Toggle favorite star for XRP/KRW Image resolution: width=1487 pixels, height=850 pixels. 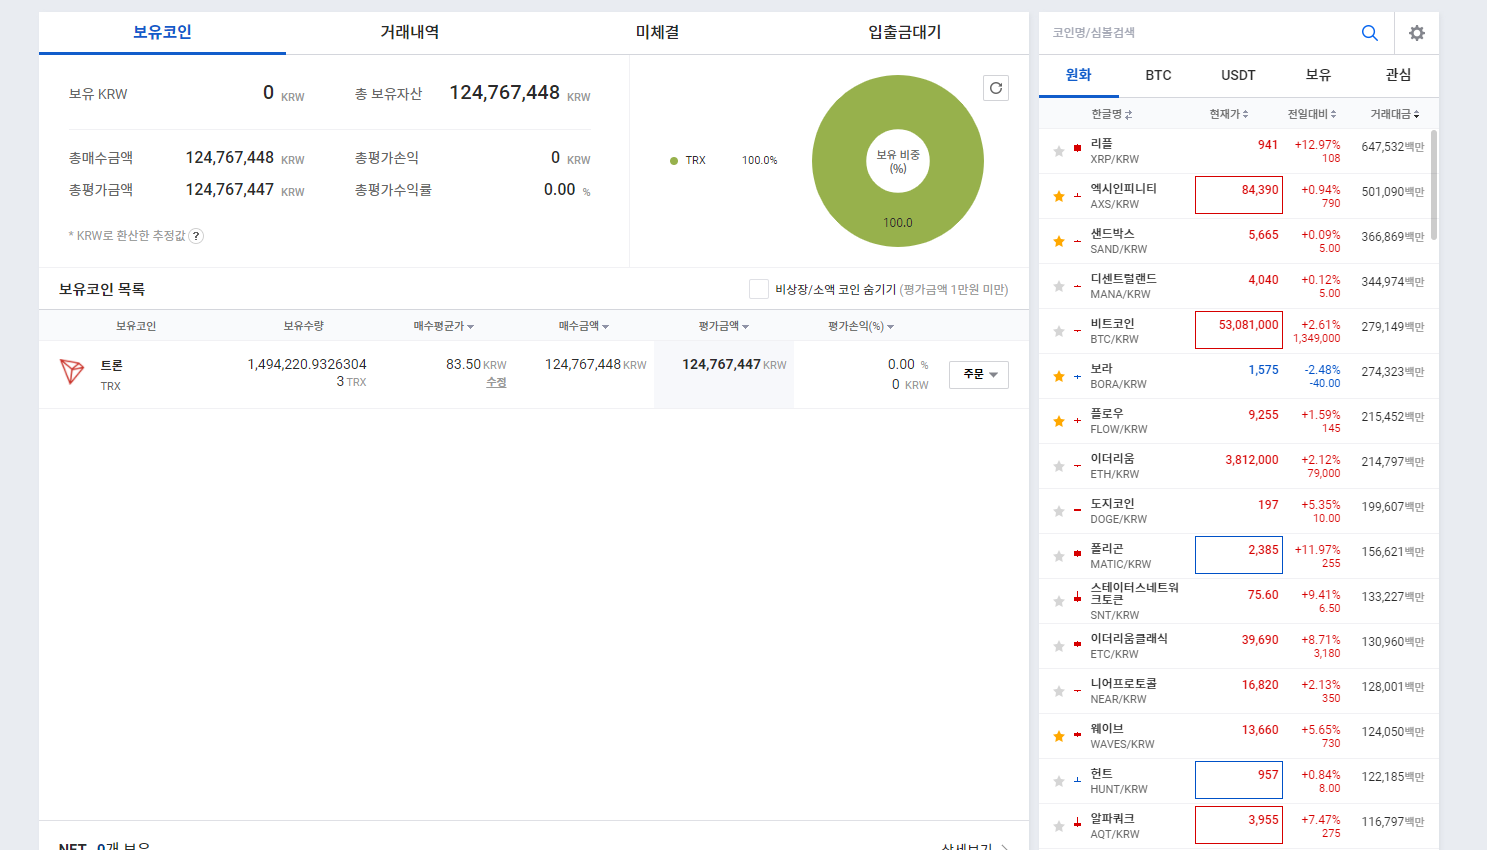(x=1059, y=151)
